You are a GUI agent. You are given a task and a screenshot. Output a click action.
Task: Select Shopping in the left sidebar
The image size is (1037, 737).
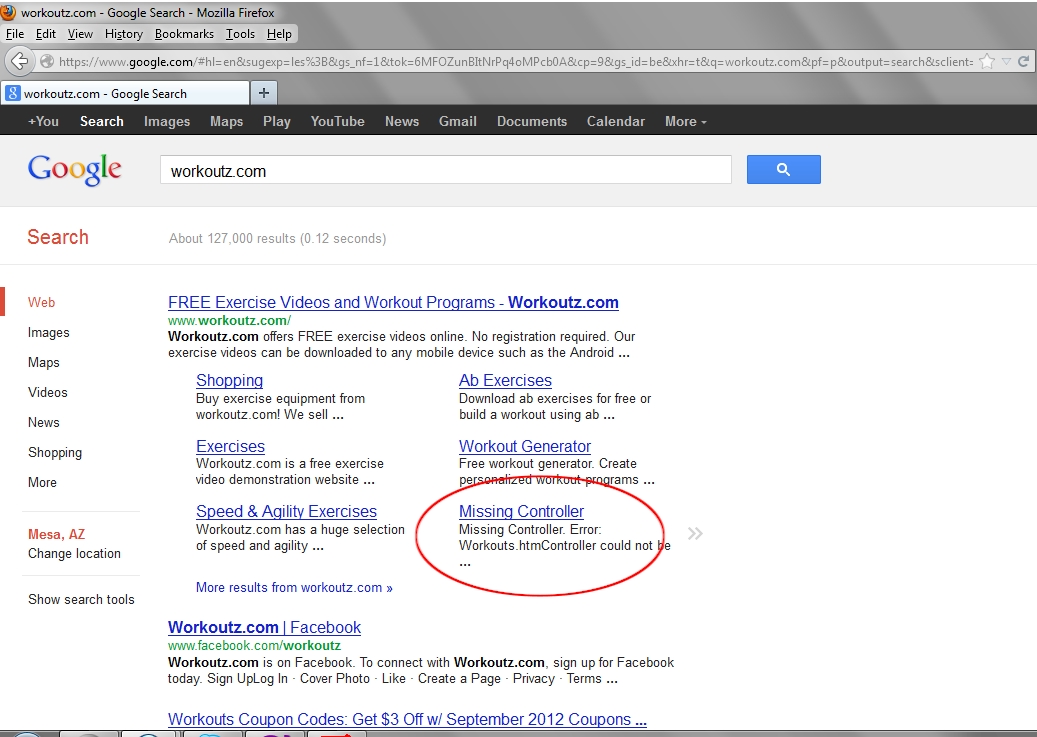point(55,453)
